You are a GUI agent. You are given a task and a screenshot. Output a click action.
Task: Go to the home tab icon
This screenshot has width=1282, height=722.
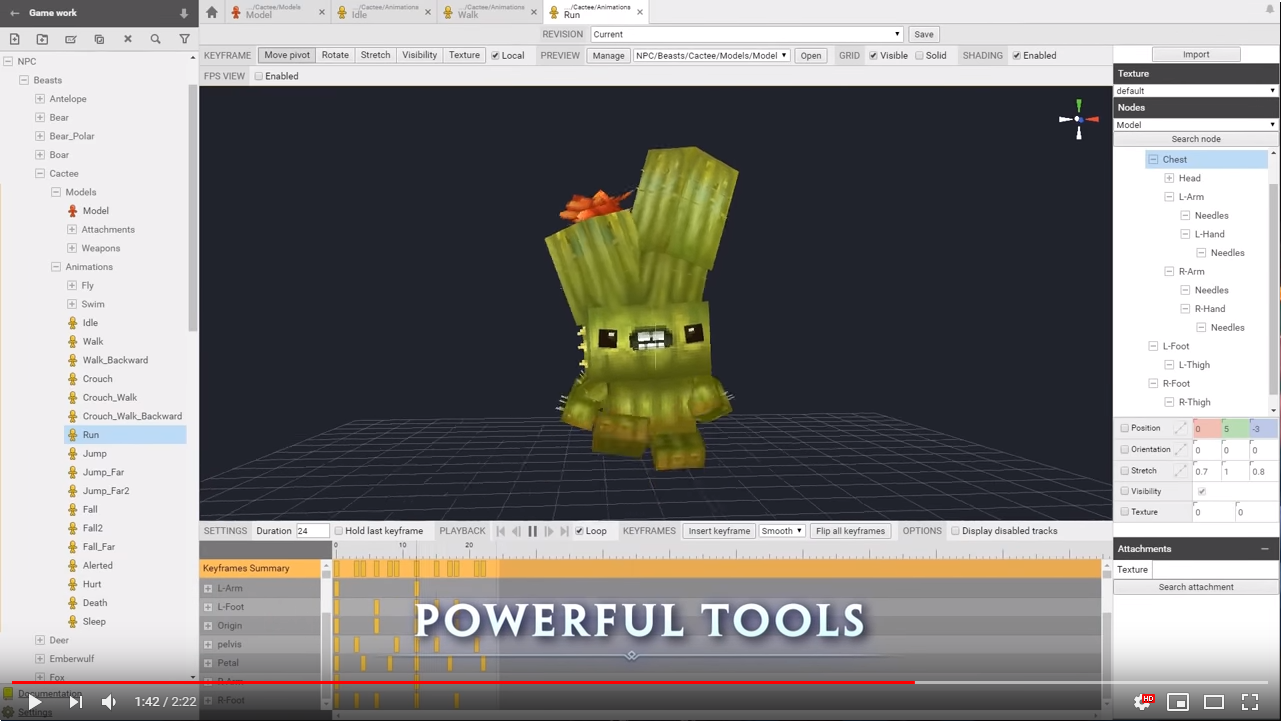(212, 12)
